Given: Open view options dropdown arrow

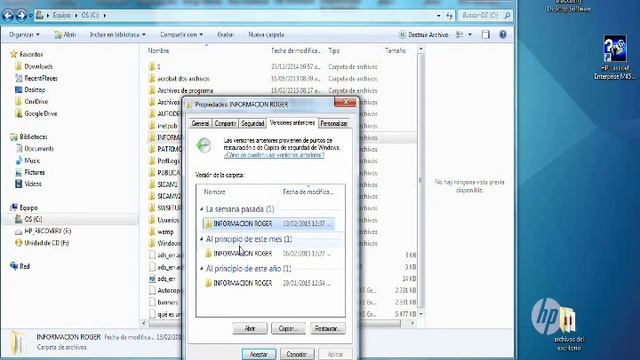Looking at the screenshot, I should [x=470, y=35].
